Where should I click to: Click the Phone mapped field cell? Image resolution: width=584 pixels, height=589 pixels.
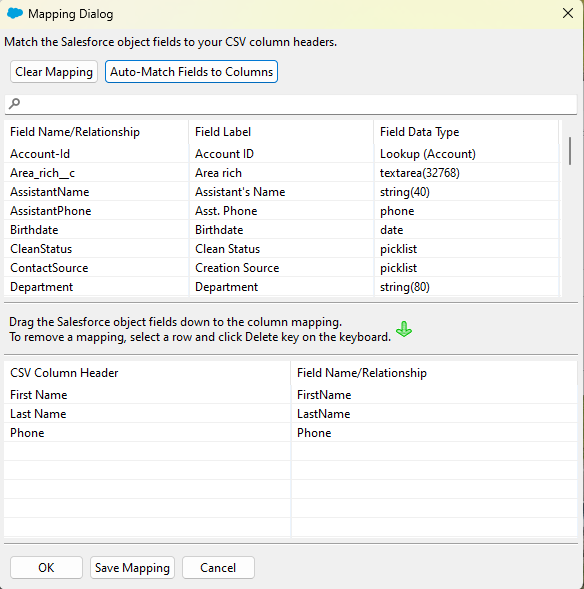click(434, 433)
